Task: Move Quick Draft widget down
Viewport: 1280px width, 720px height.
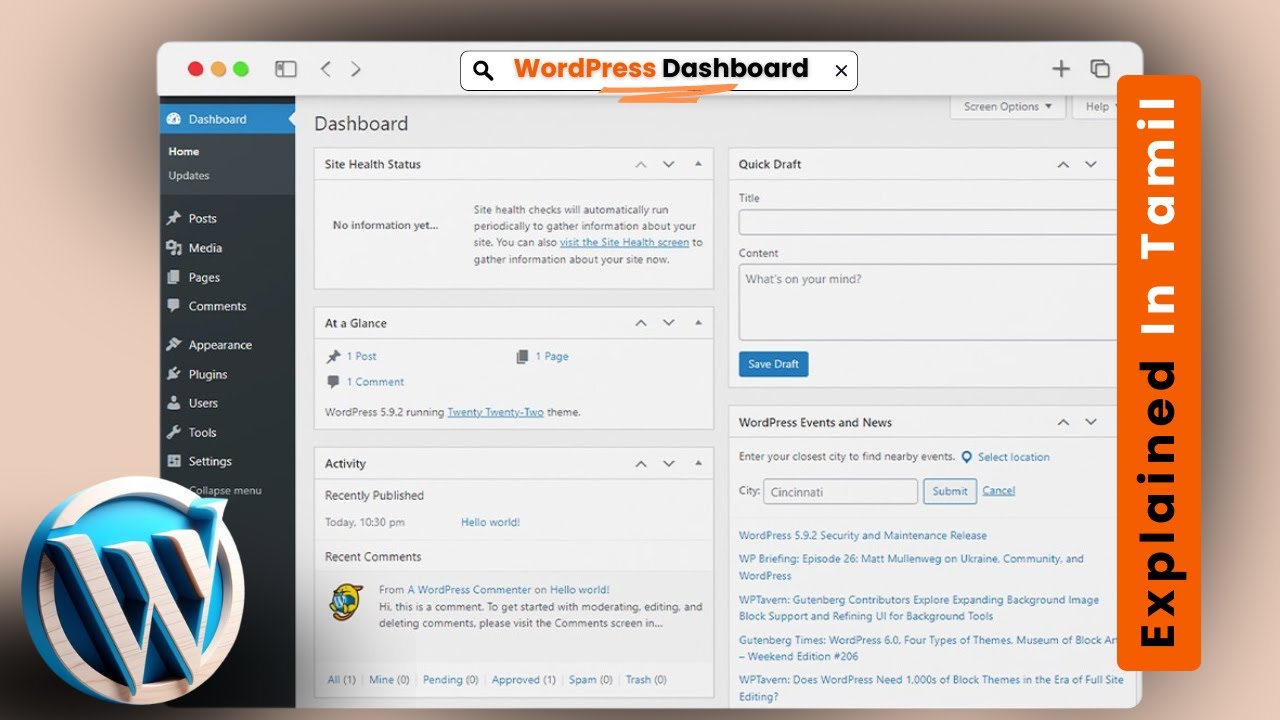Action: [x=1091, y=164]
